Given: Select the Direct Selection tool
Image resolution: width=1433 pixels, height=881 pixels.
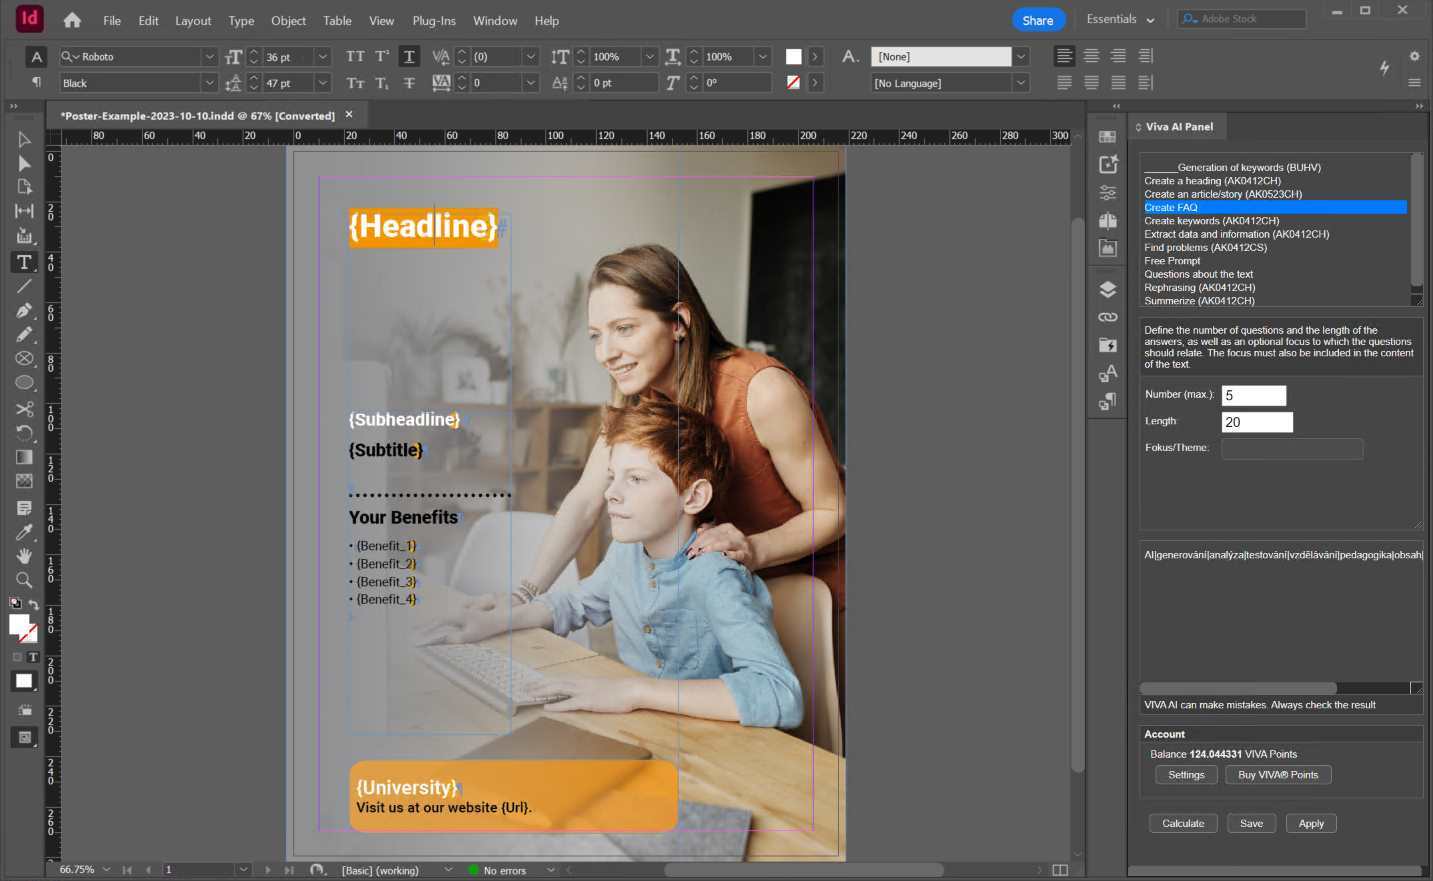Looking at the screenshot, I should pyautogui.click(x=24, y=162).
